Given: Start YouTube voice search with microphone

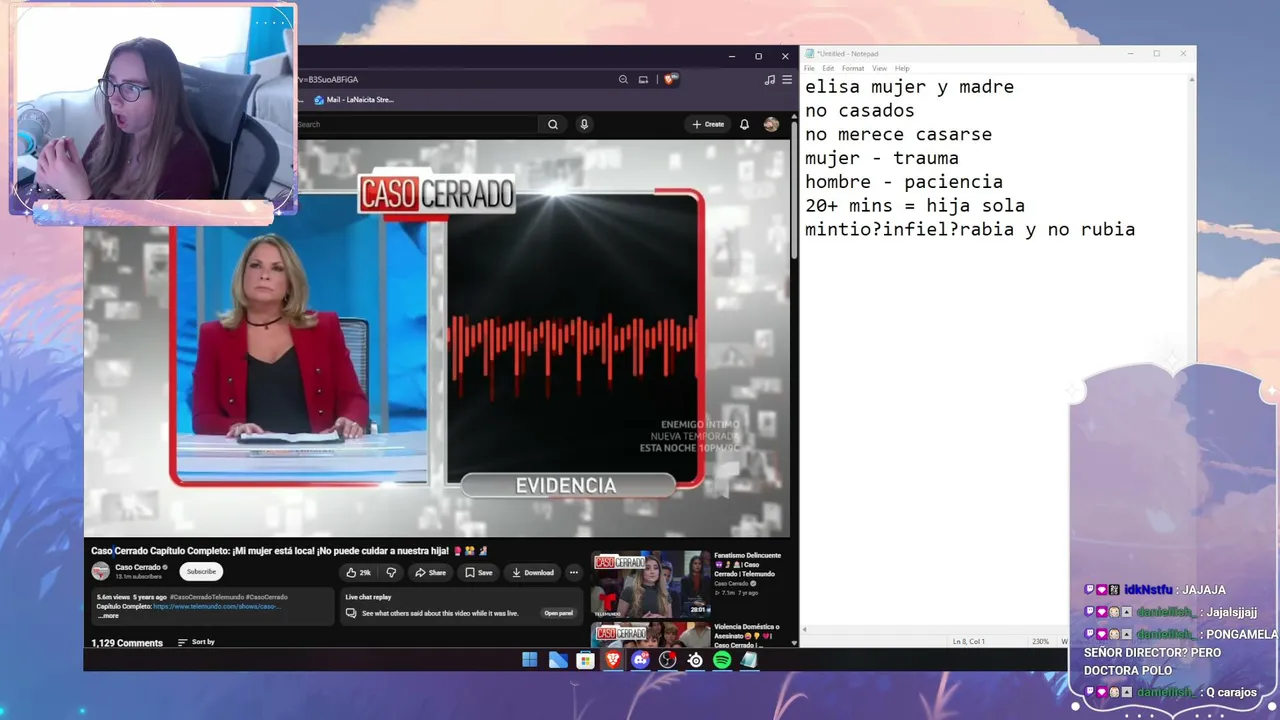Looking at the screenshot, I should click(x=584, y=124).
